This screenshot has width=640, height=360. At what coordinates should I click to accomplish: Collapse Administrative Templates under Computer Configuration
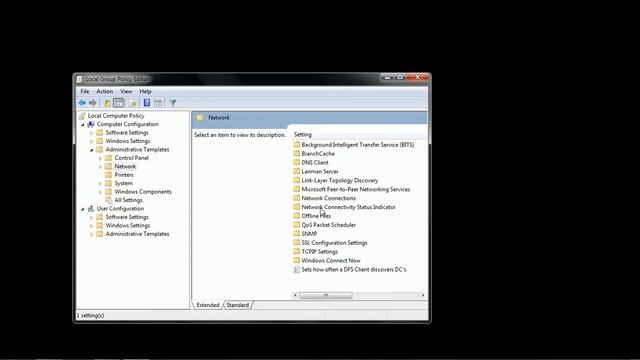91,150
